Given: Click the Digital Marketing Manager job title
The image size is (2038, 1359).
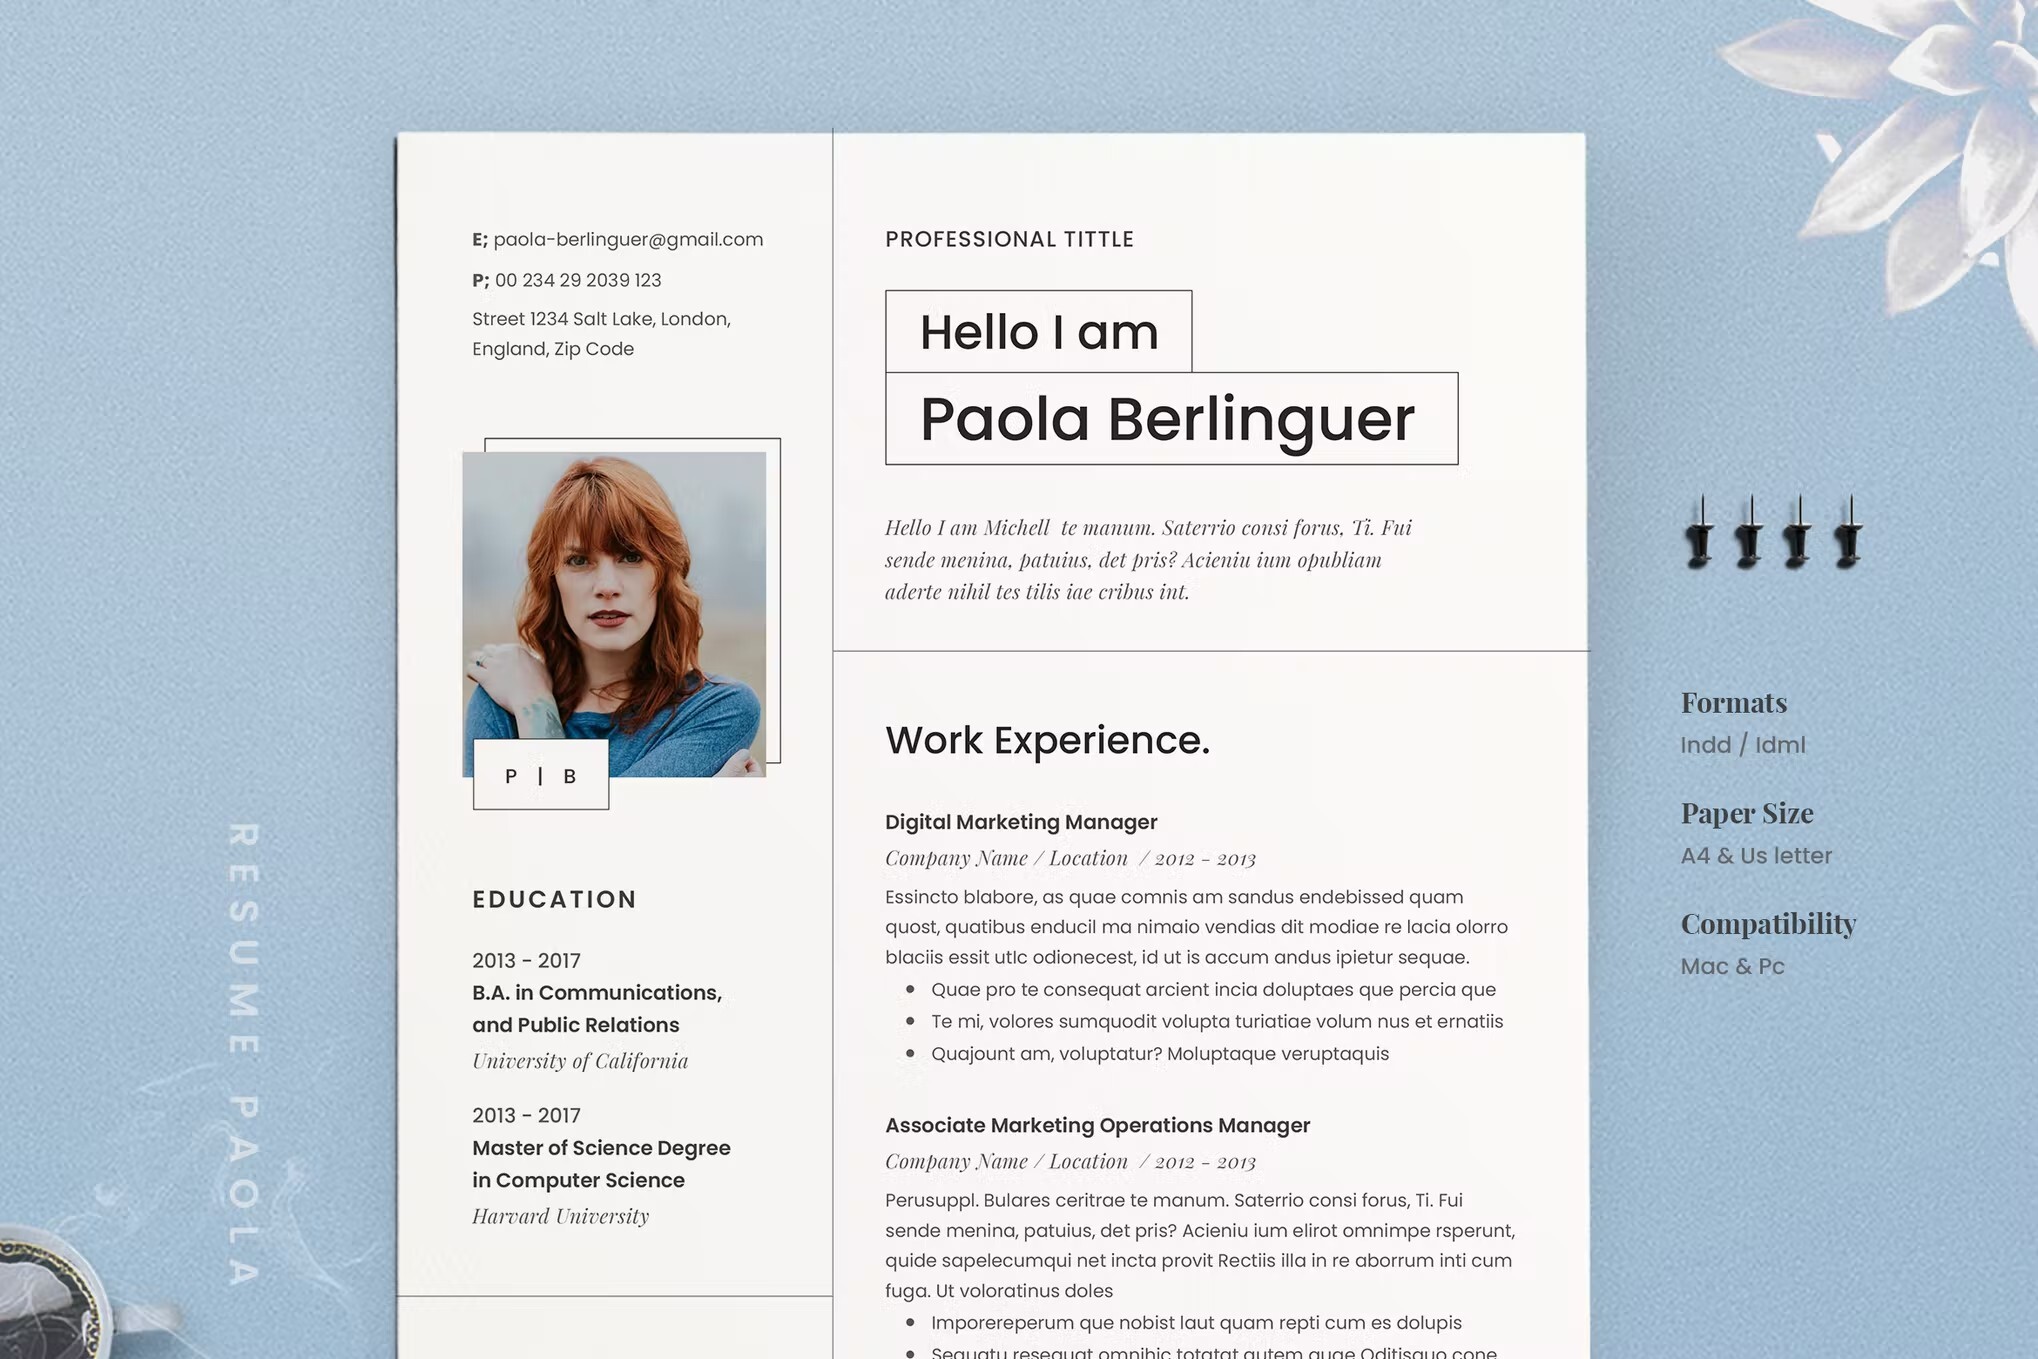Looking at the screenshot, I should tap(1021, 822).
